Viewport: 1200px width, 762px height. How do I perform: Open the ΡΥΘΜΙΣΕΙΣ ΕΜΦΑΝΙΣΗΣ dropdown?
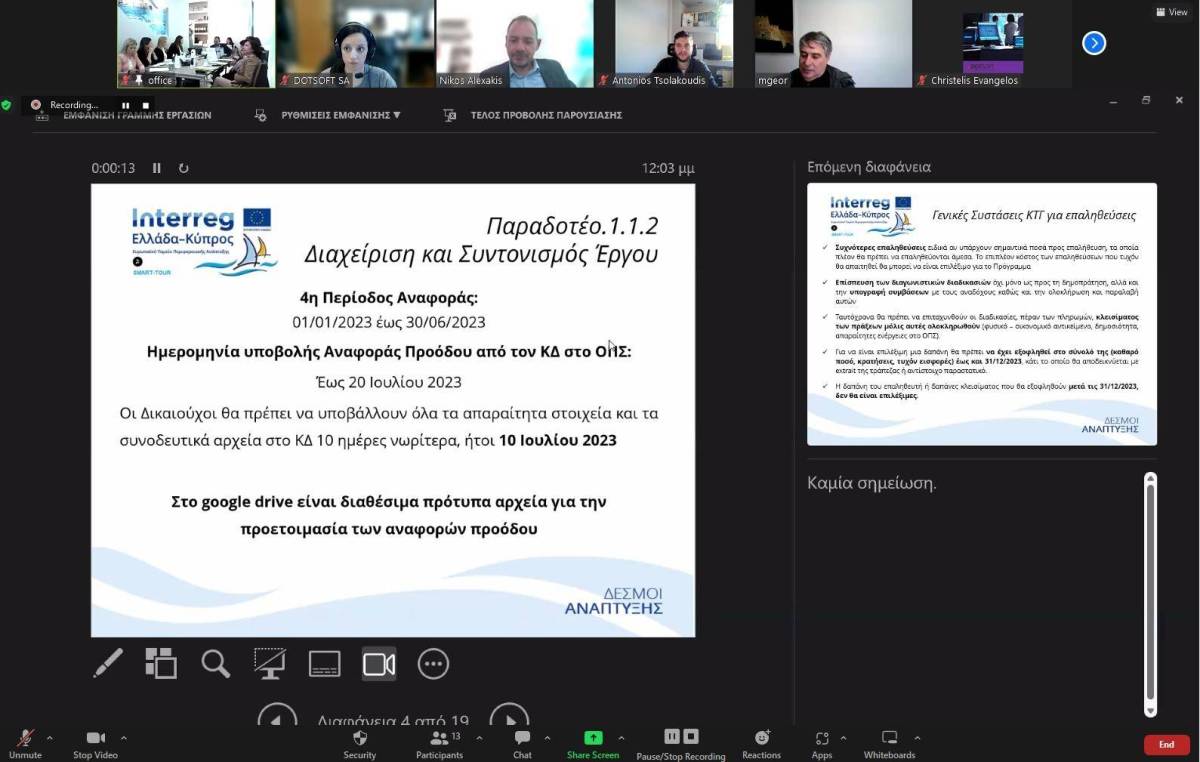340,115
